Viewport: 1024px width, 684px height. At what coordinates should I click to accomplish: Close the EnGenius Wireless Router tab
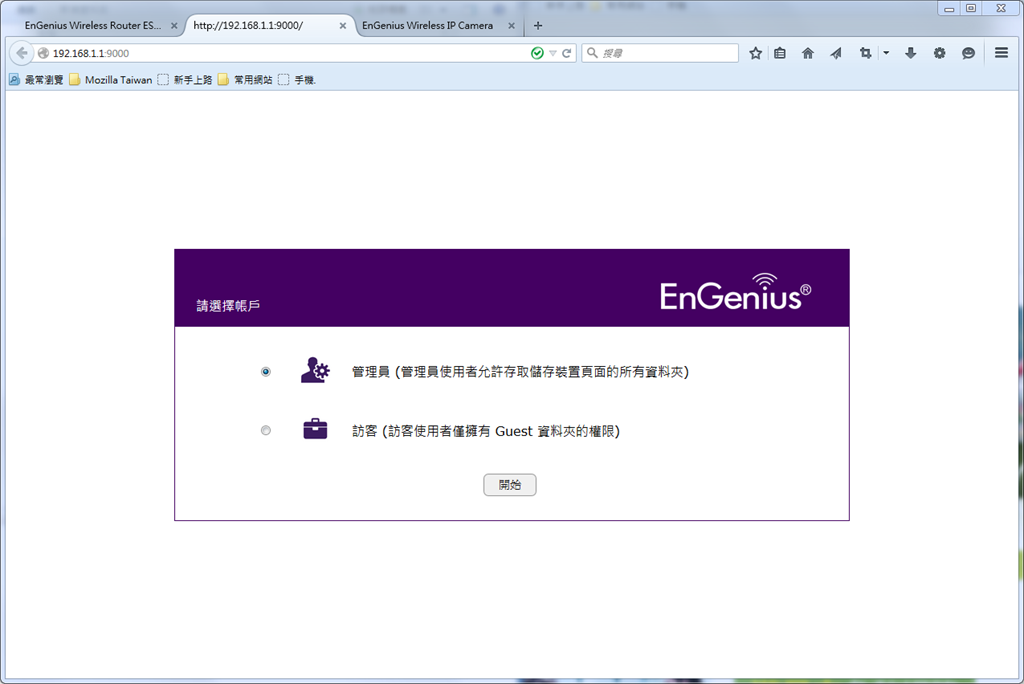pos(174,26)
